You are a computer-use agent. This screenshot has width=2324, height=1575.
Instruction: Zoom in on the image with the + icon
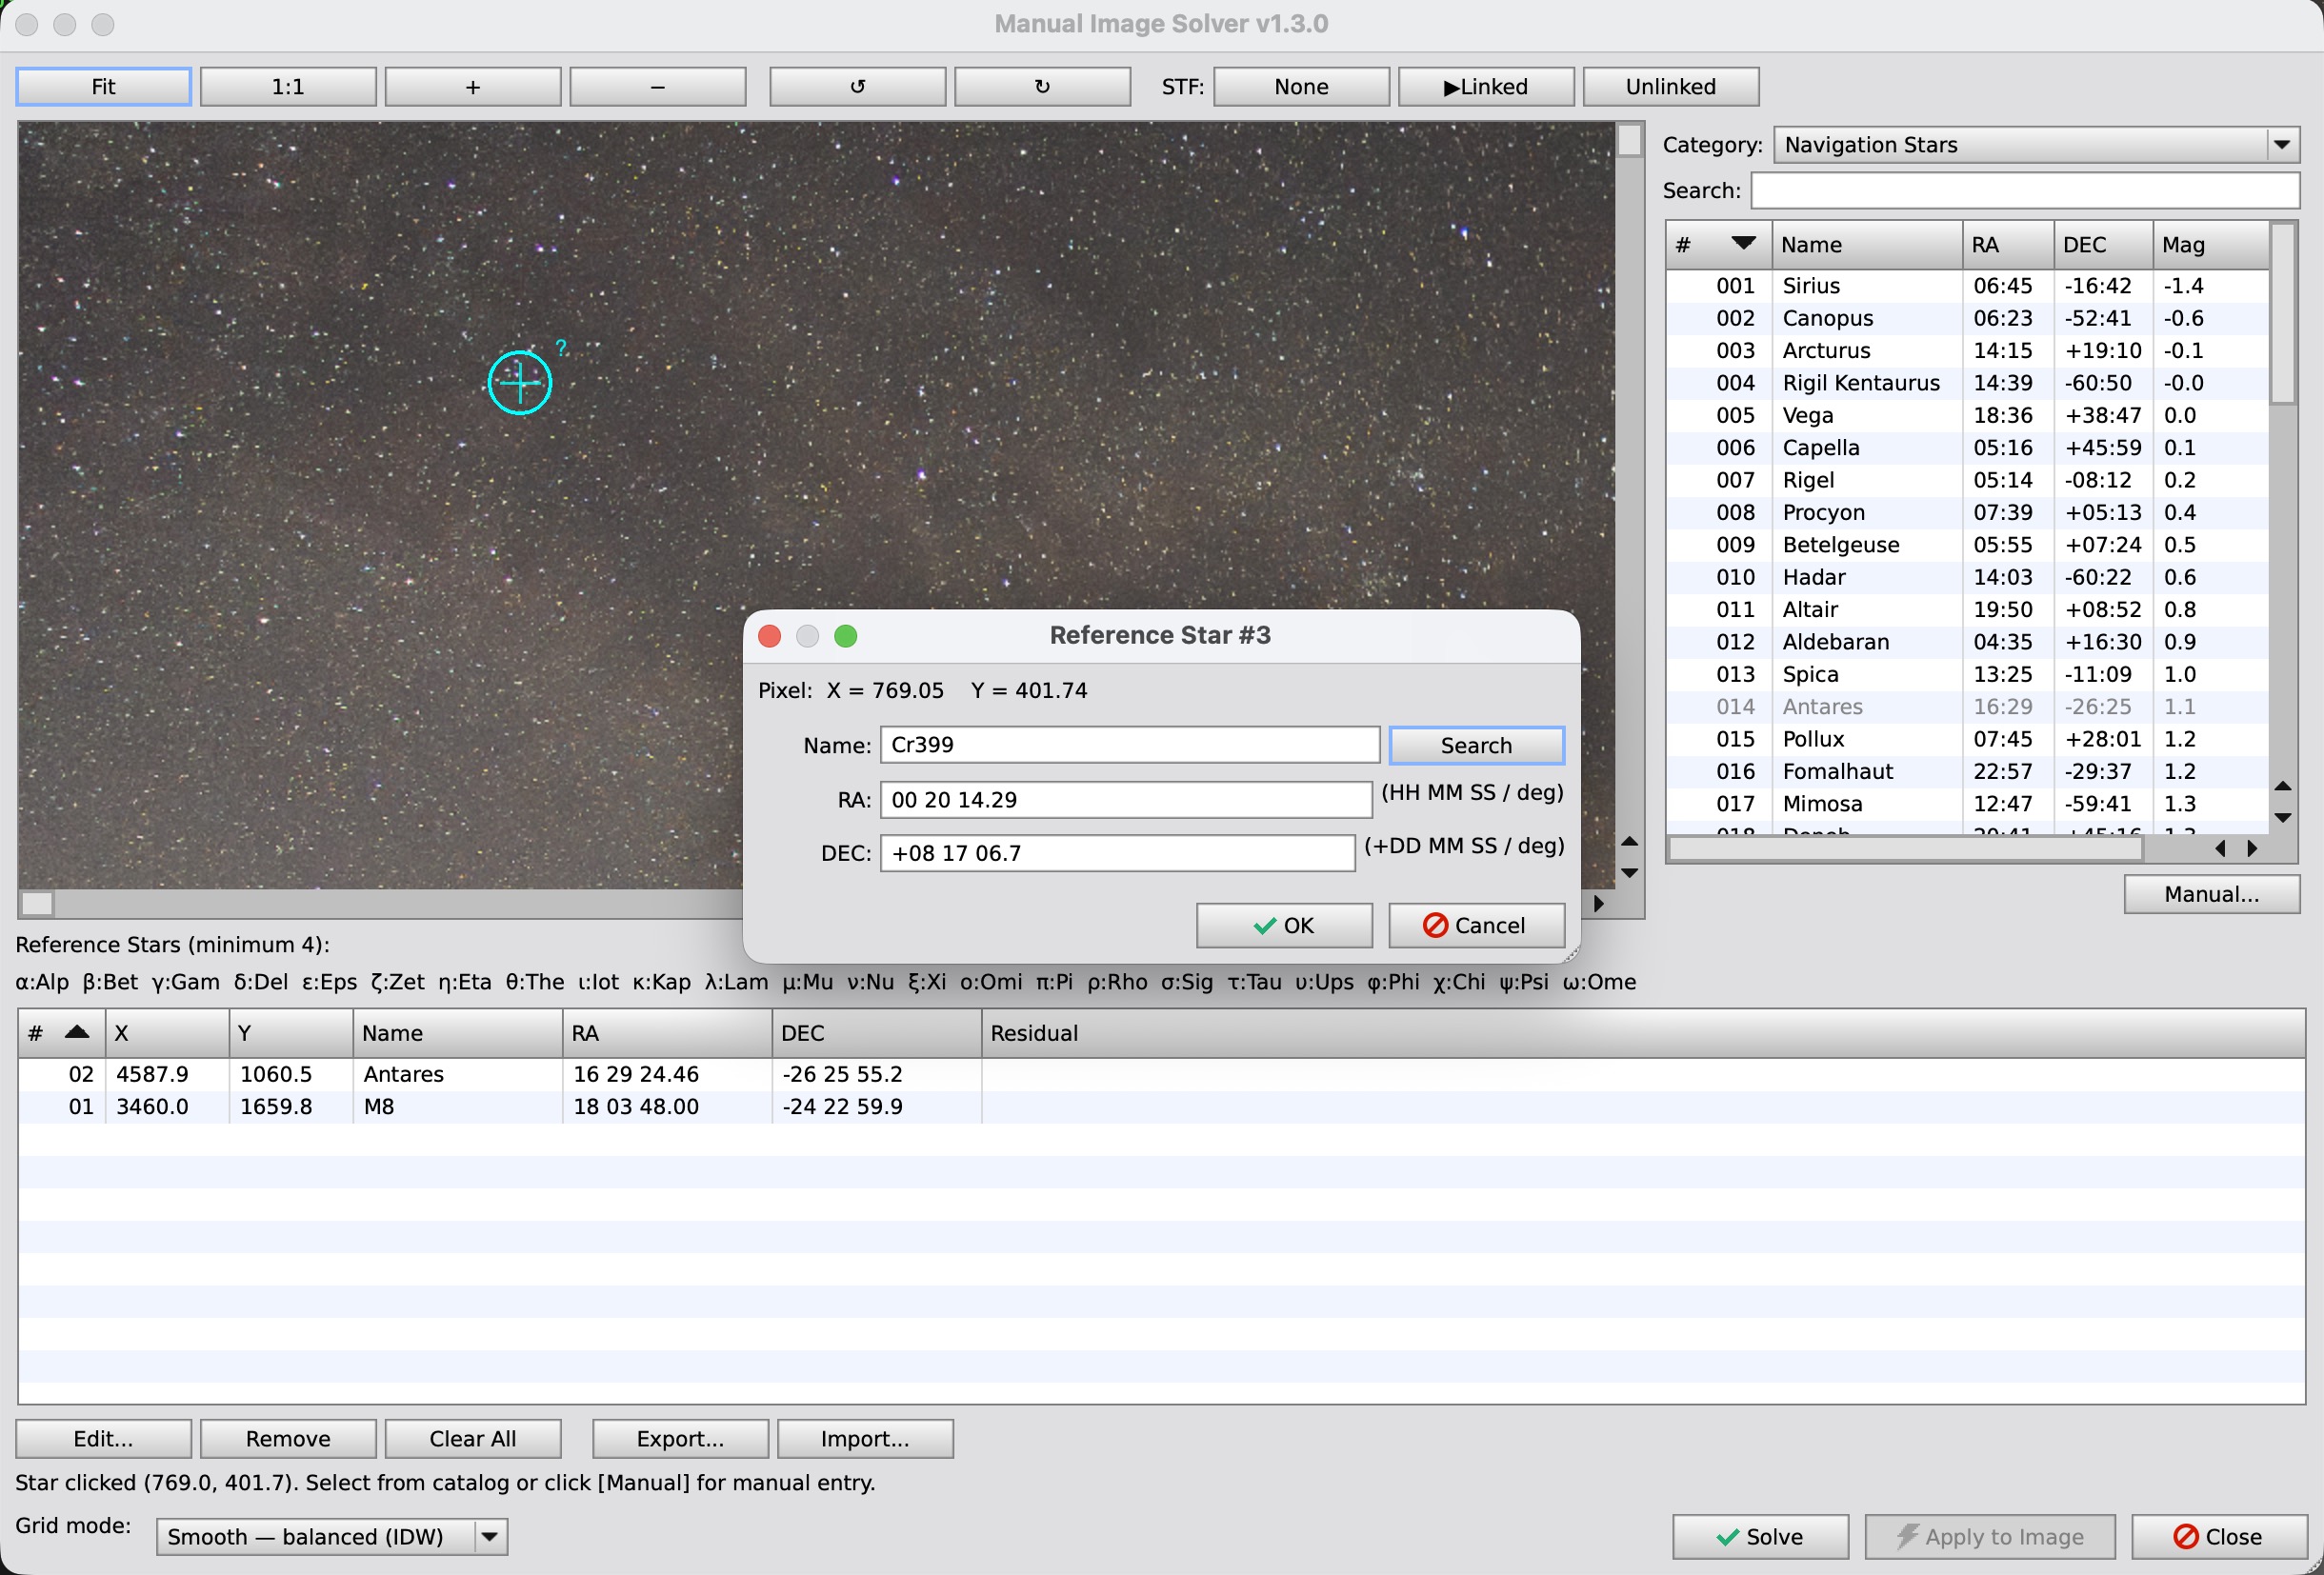[471, 86]
